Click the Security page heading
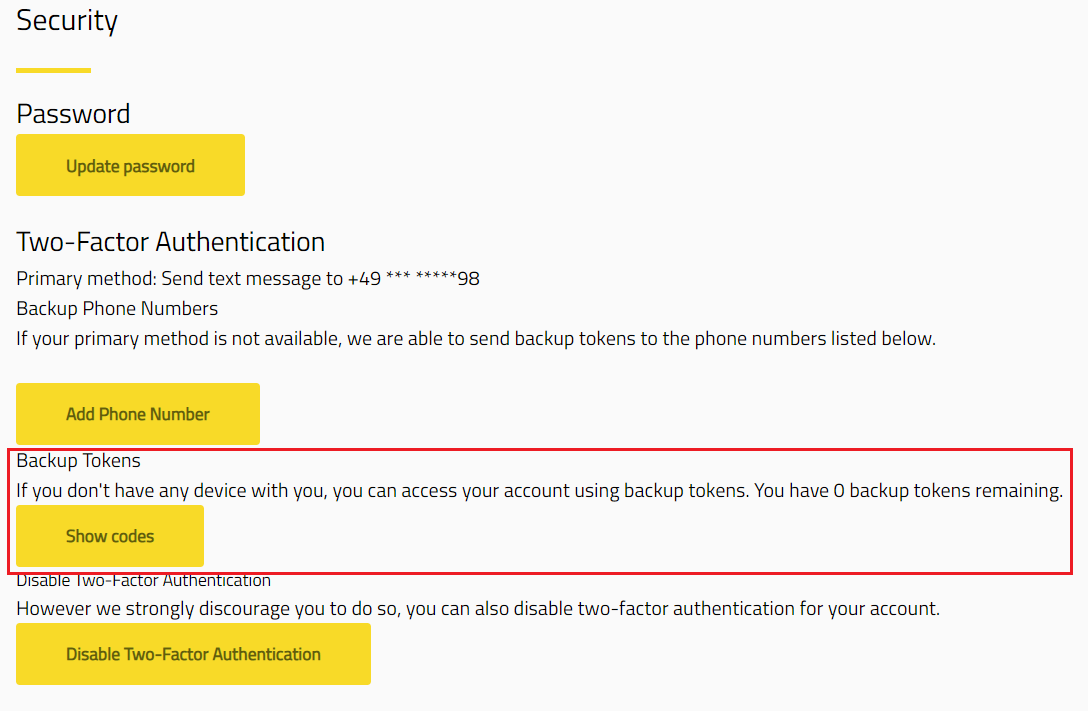1088x711 pixels. (x=67, y=21)
